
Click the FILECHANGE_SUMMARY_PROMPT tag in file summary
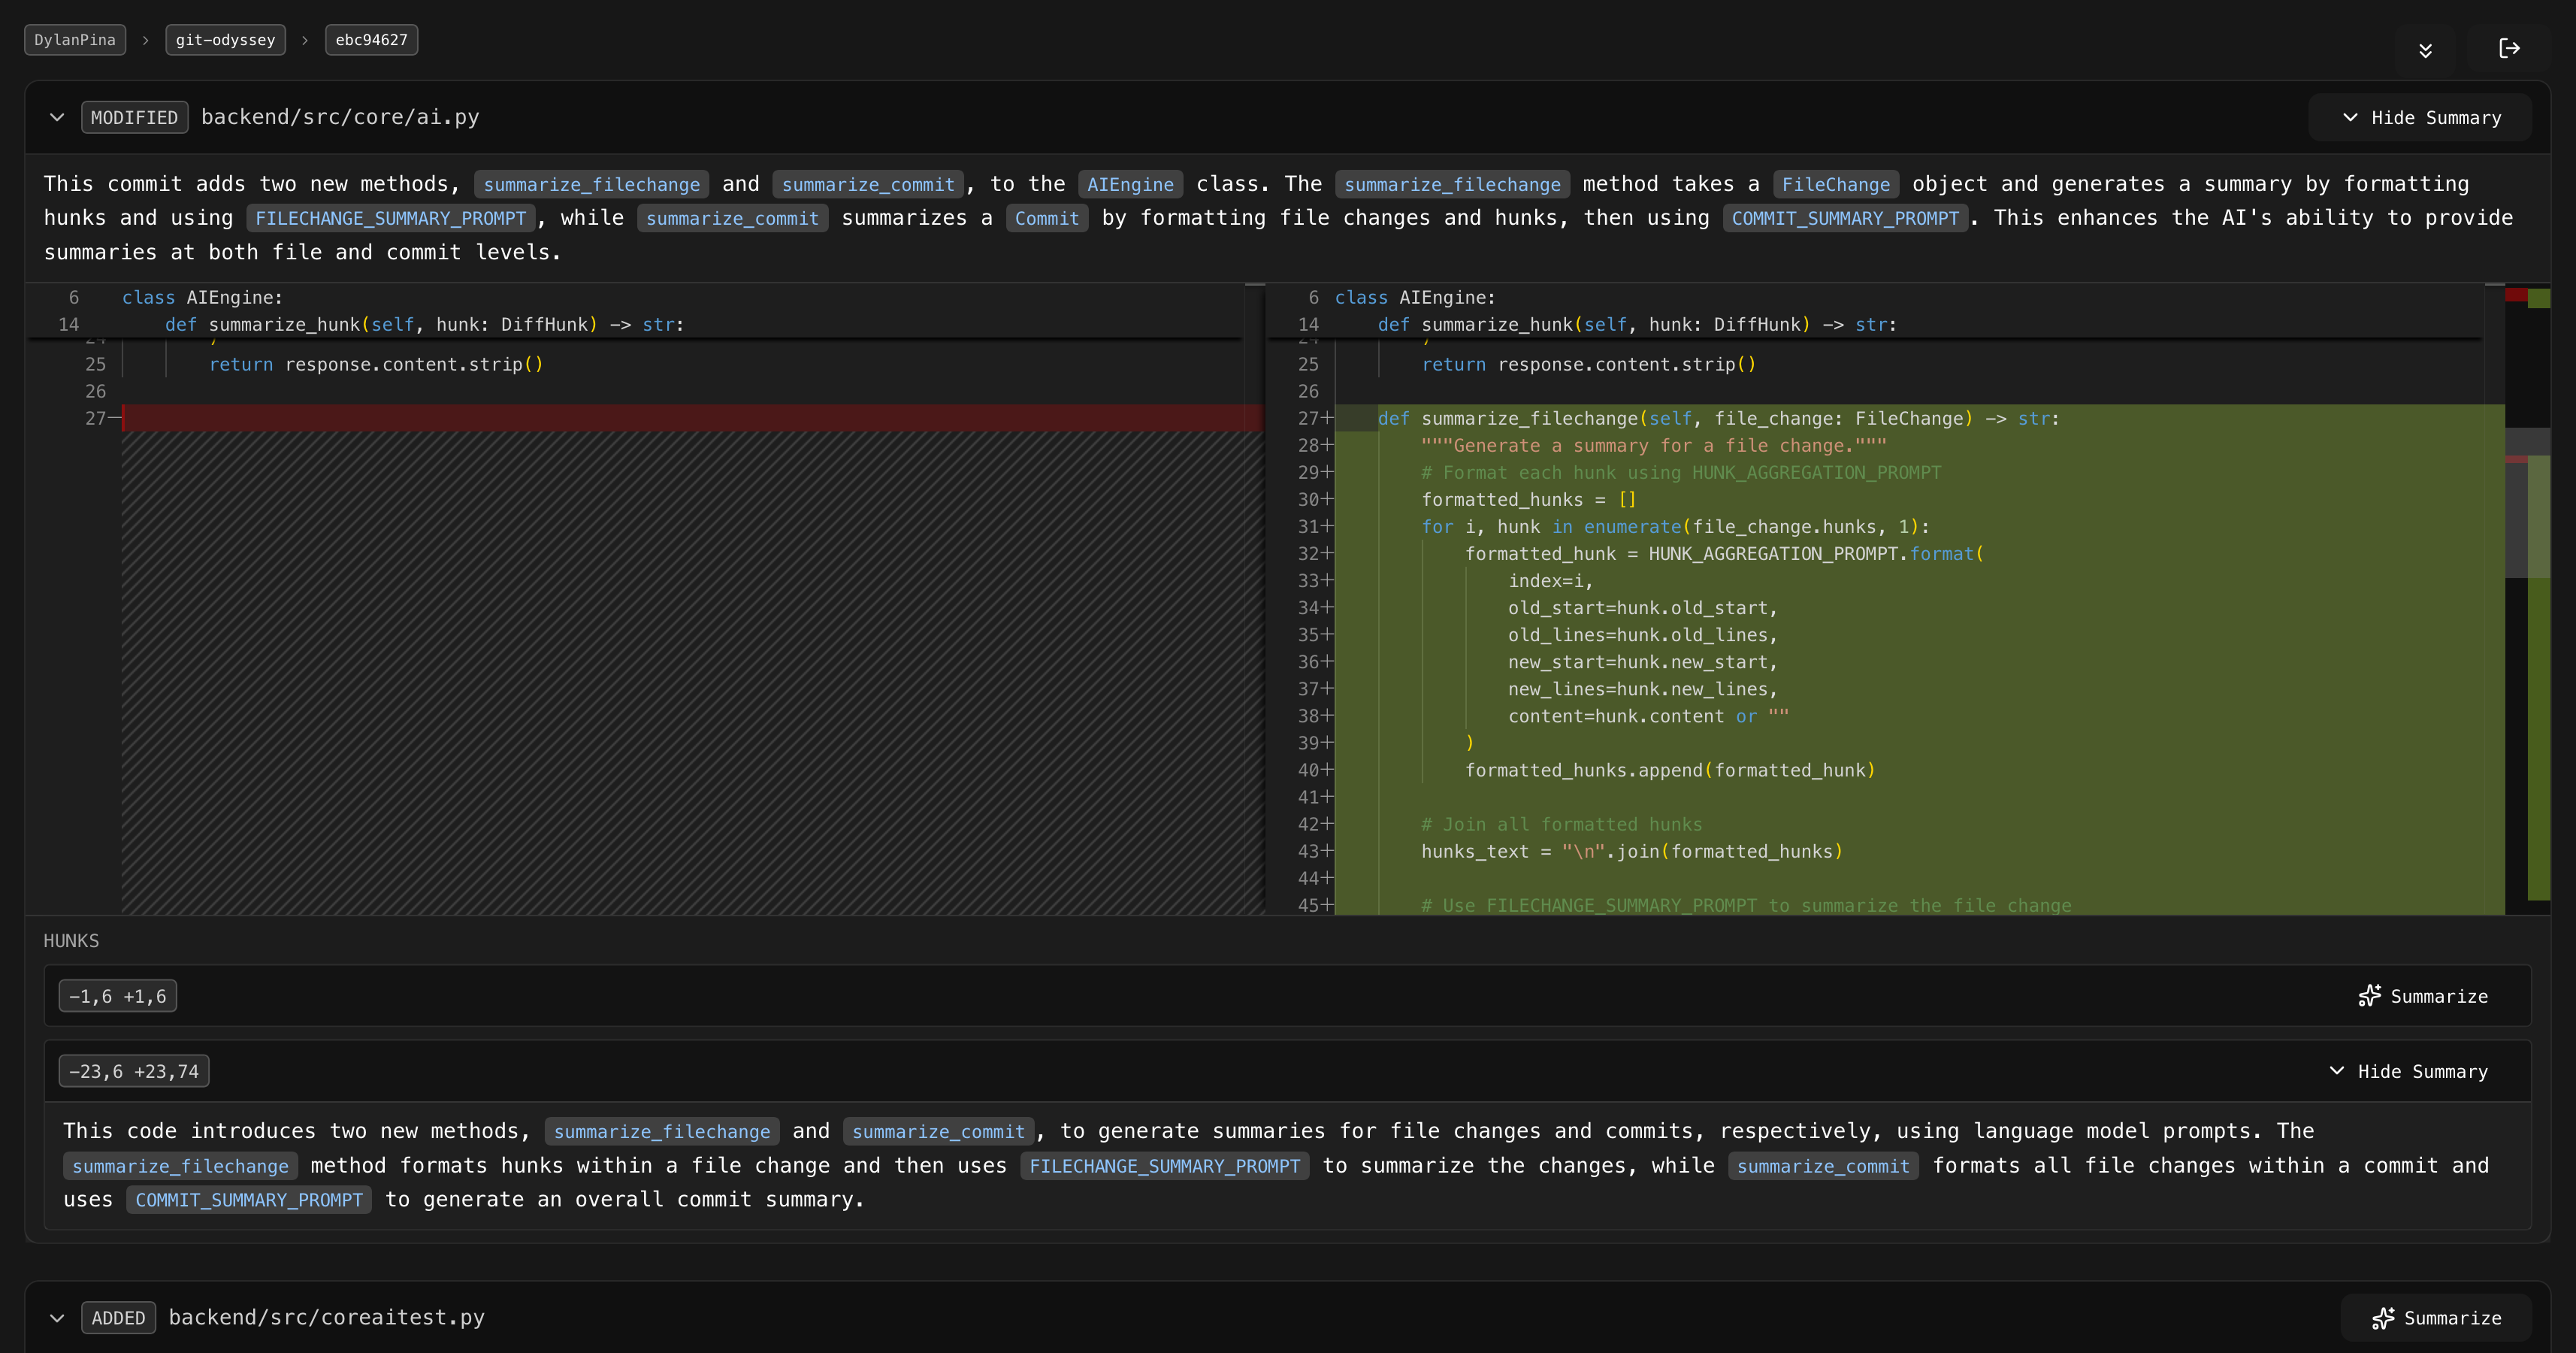(390, 219)
